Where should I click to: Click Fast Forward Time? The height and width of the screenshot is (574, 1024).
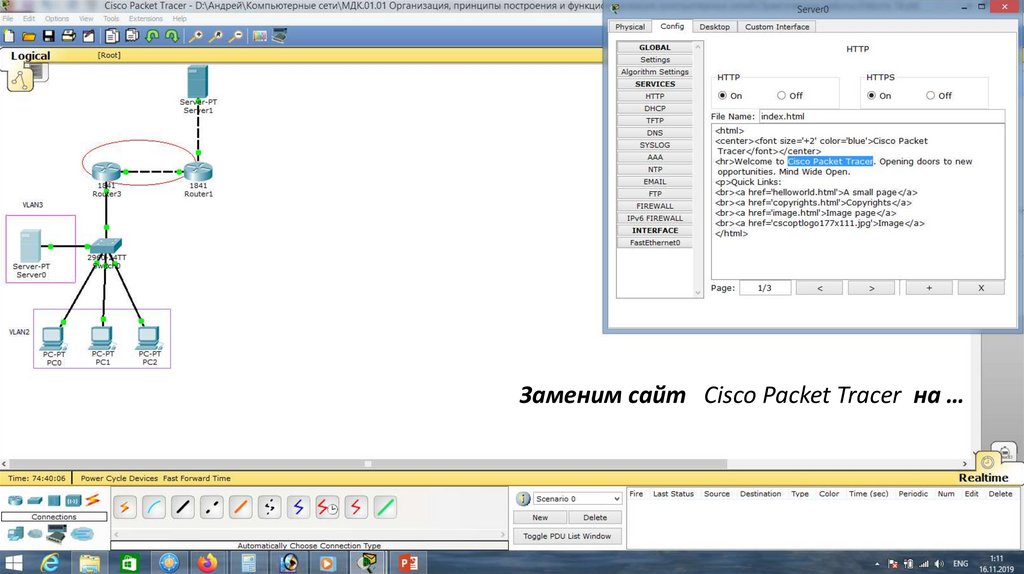point(197,479)
